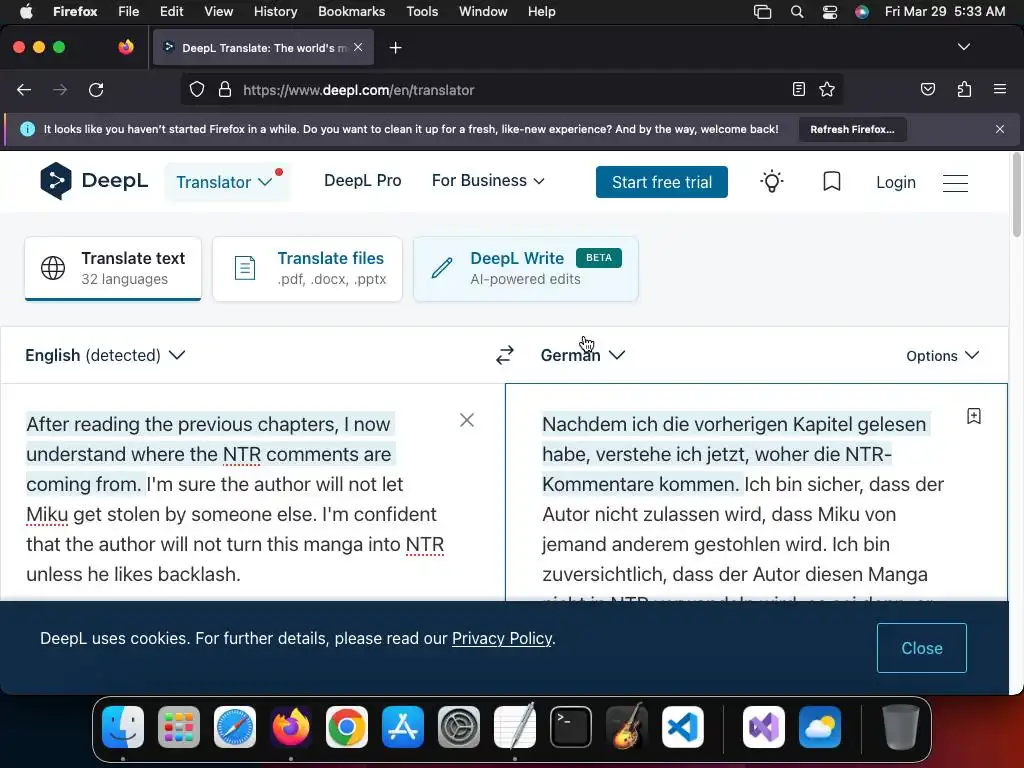Swap source and target languages
The height and width of the screenshot is (768, 1024).
pyautogui.click(x=505, y=355)
